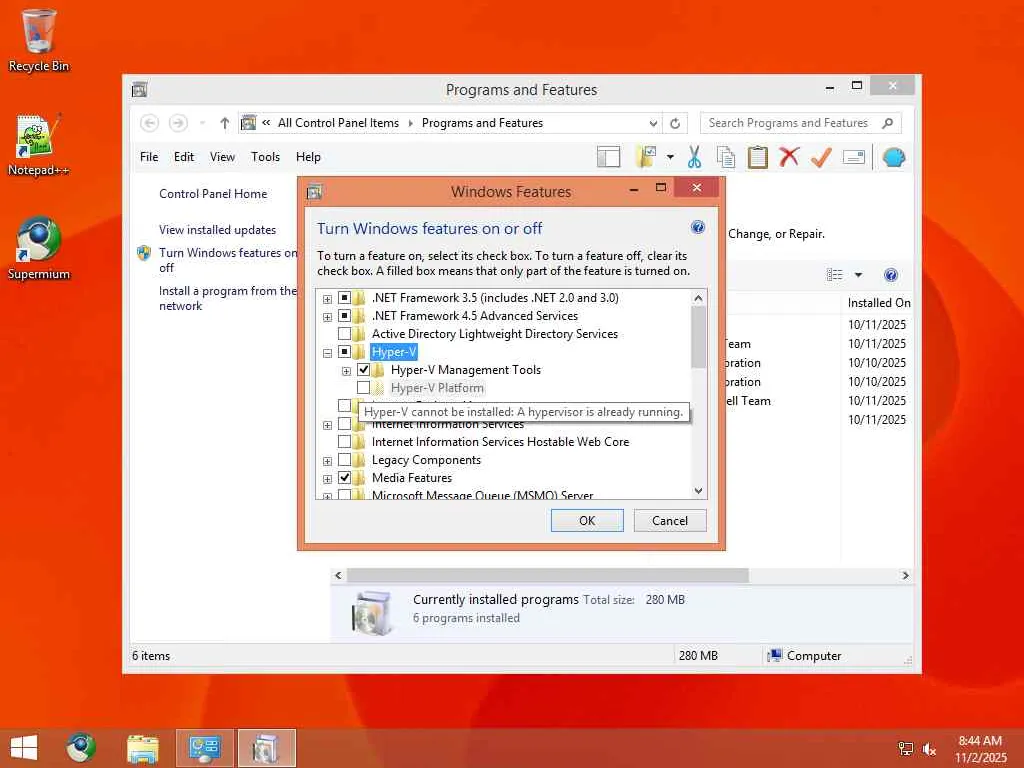Open the Tools menu

[x=265, y=157]
